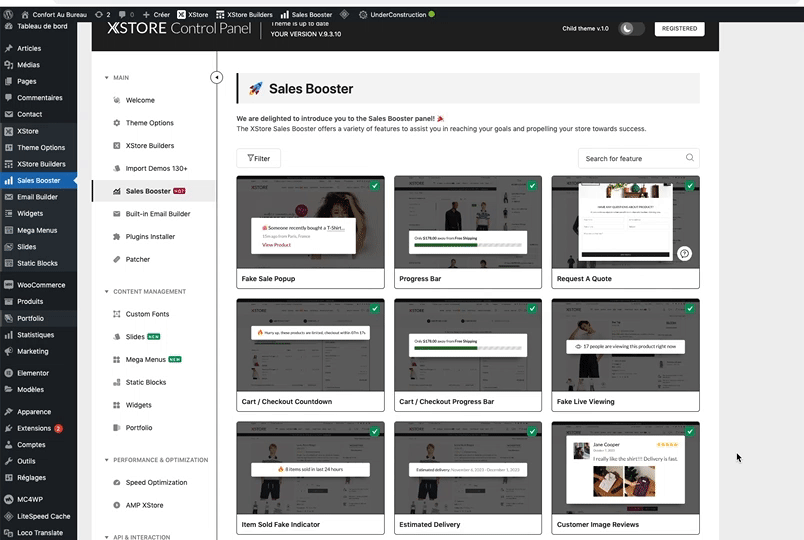Collapse PERFORMANCE & OPTIMIZATION section
The height and width of the screenshot is (540, 804).
[107, 460]
